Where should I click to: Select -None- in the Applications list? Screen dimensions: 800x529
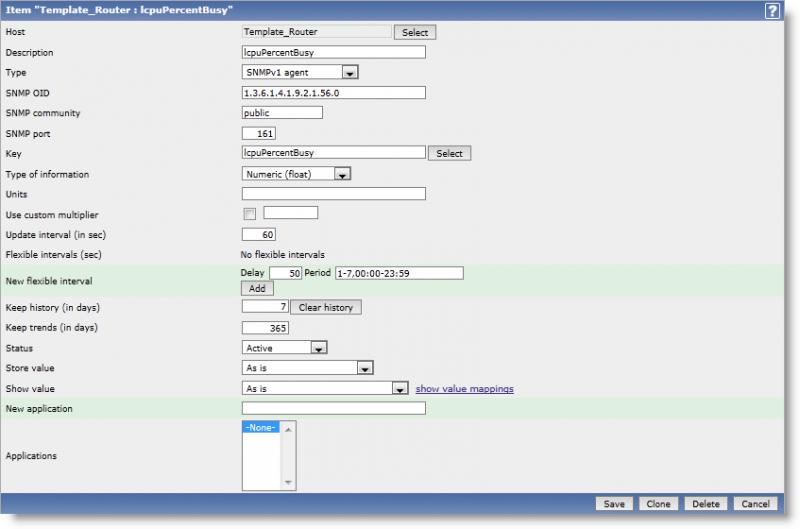pos(261,427)
